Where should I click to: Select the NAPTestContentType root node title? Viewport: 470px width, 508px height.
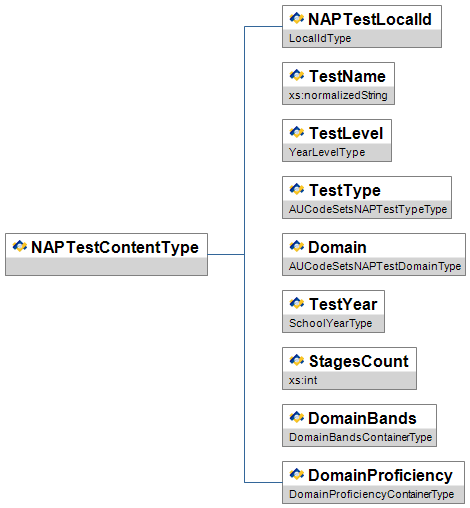coord(115,248)
